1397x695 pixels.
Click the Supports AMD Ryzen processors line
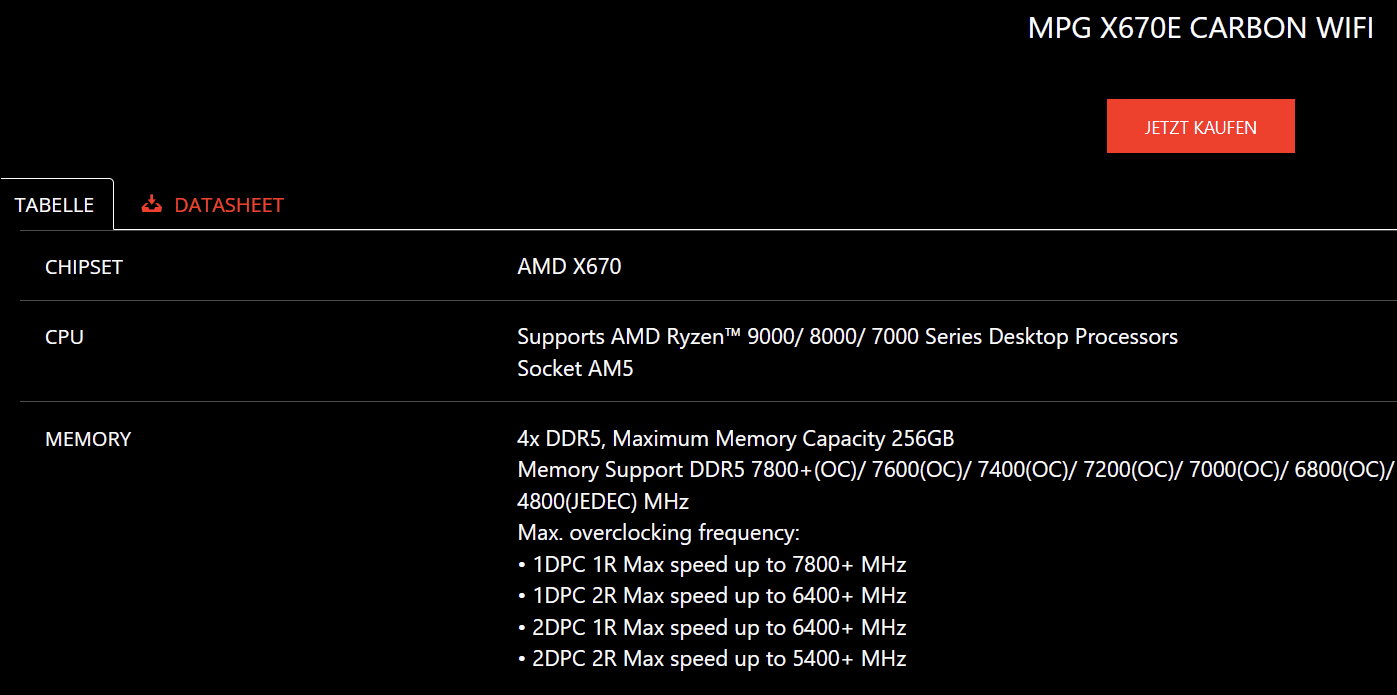click(847, 337)
